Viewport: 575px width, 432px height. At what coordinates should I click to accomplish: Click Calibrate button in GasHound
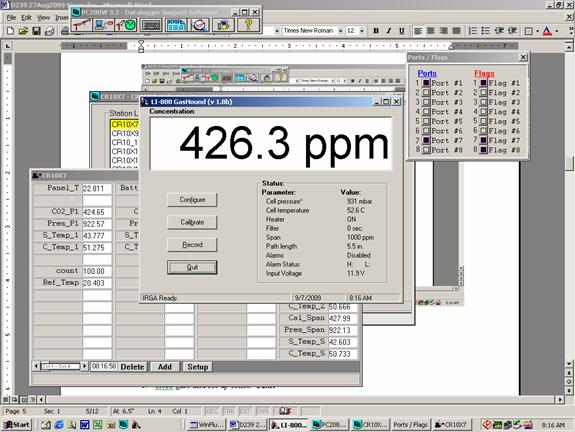coord(192,222)
